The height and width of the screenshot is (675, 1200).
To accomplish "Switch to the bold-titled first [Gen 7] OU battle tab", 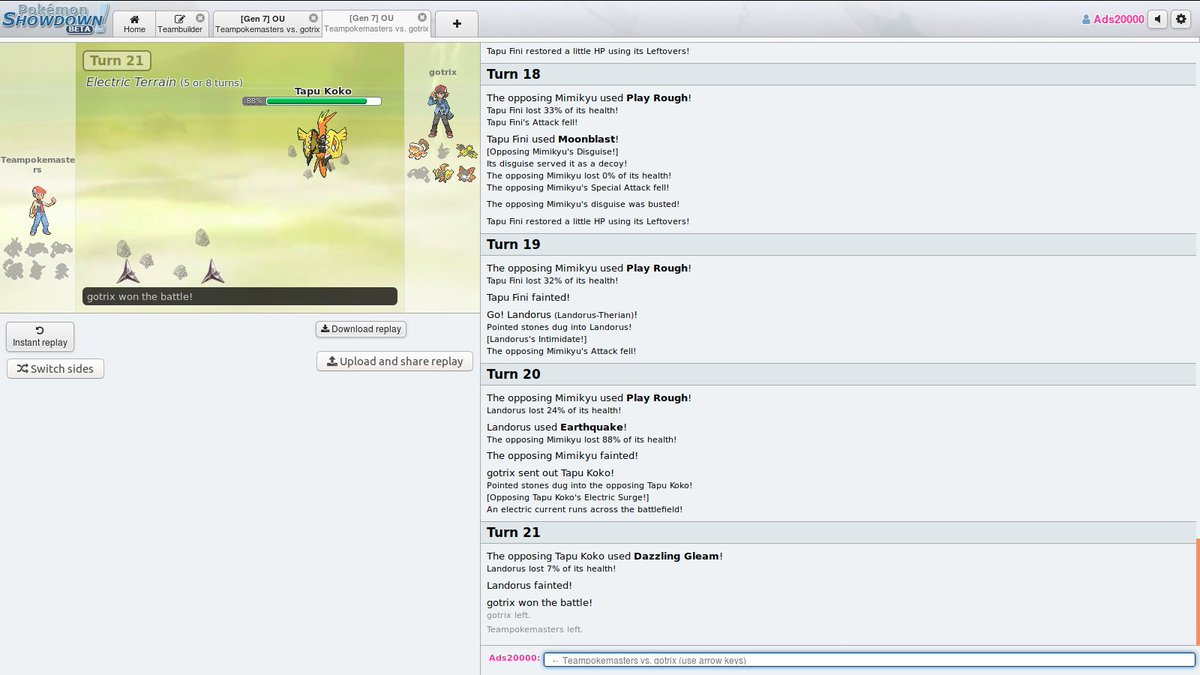I will click(268, 23).
